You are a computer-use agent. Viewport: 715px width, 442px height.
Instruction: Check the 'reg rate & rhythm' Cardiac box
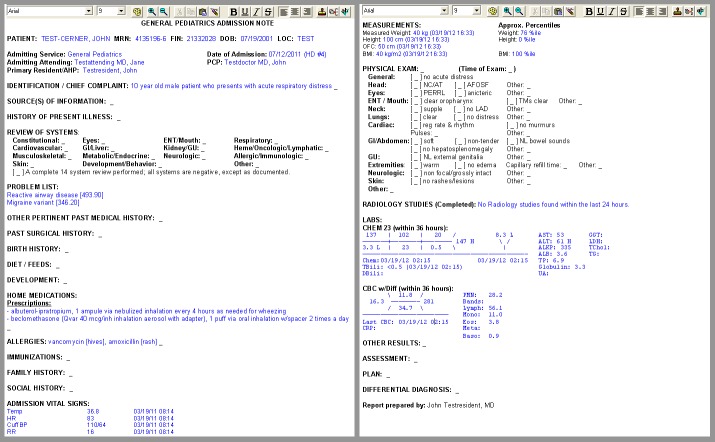coord(415,125)
